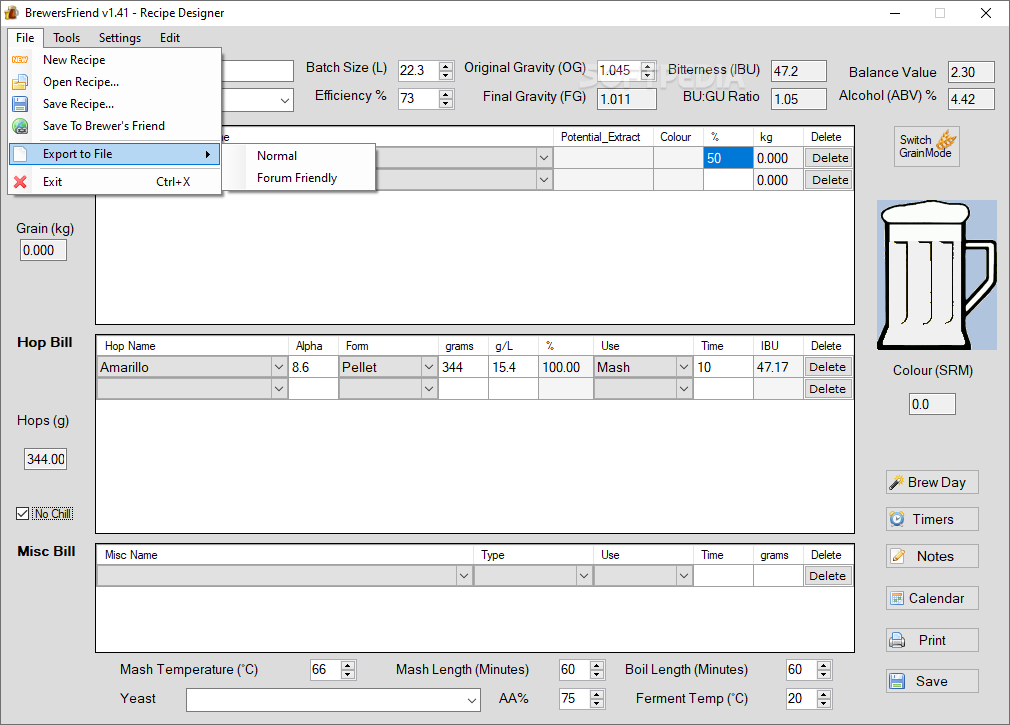Open the Tools menu
Screen dimensions: 1010x725
[x=66, y=38]
